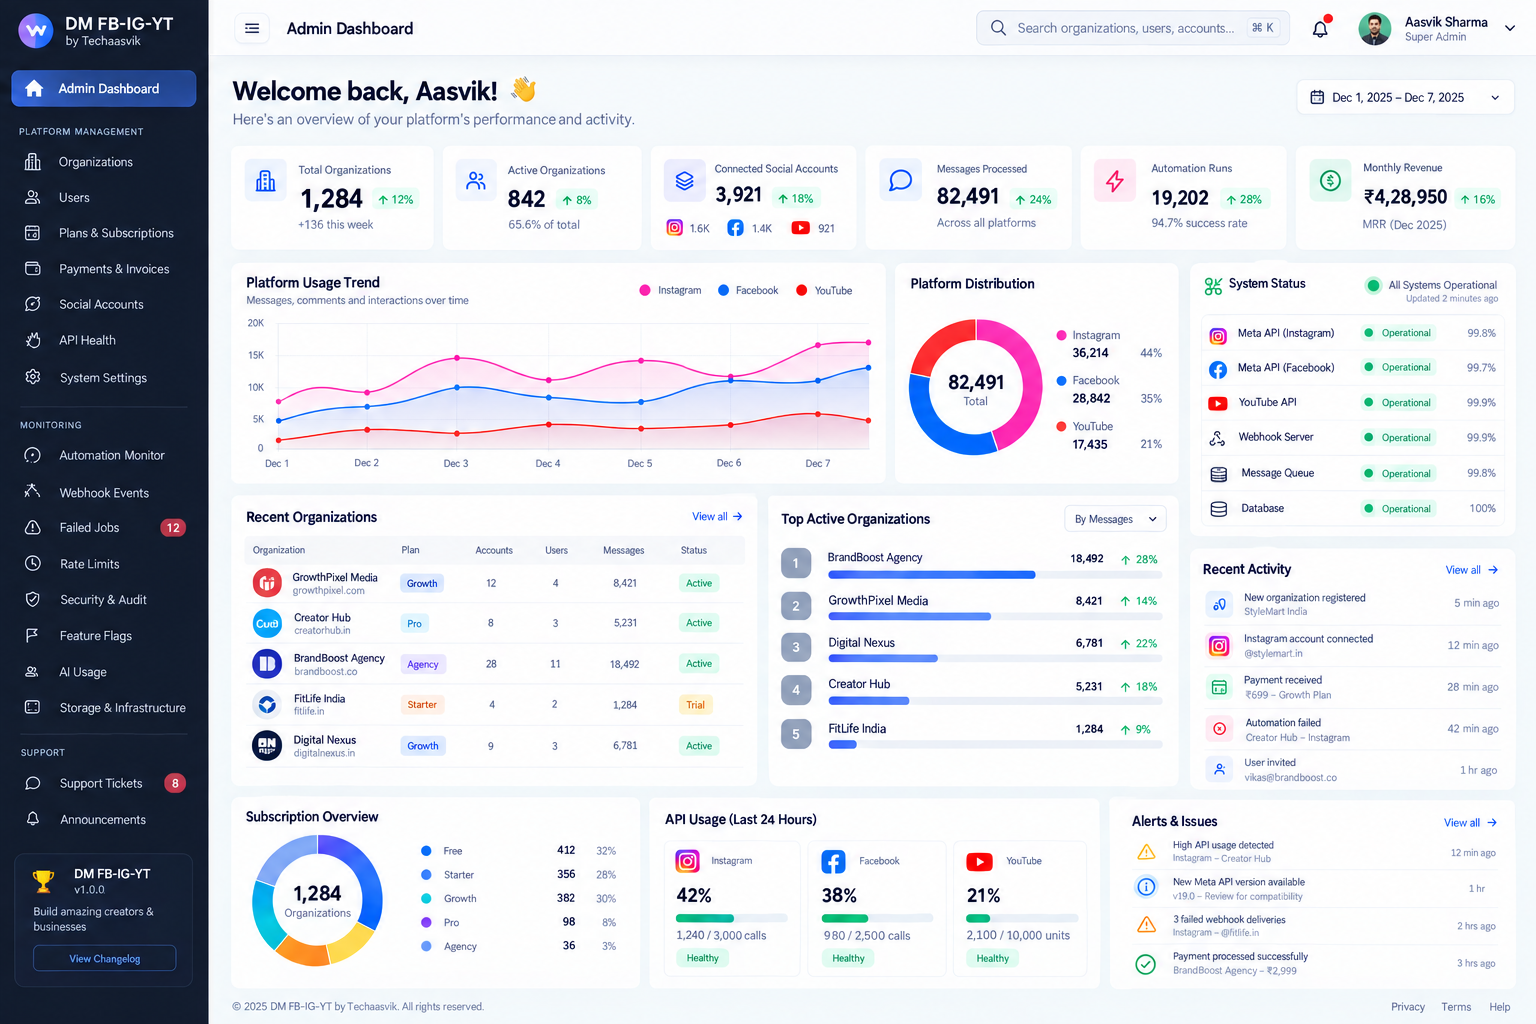This screenshot has width=1536, height=1024.
Task: Click the Instagram 42% API usage bar
Action: [732, 918]
